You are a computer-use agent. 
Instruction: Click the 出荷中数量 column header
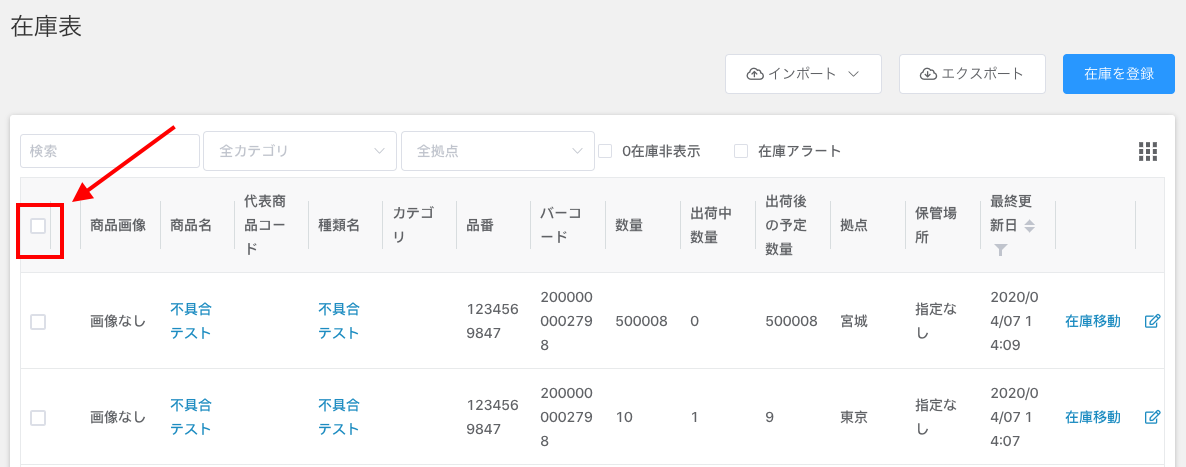click(x=711, y=226)
